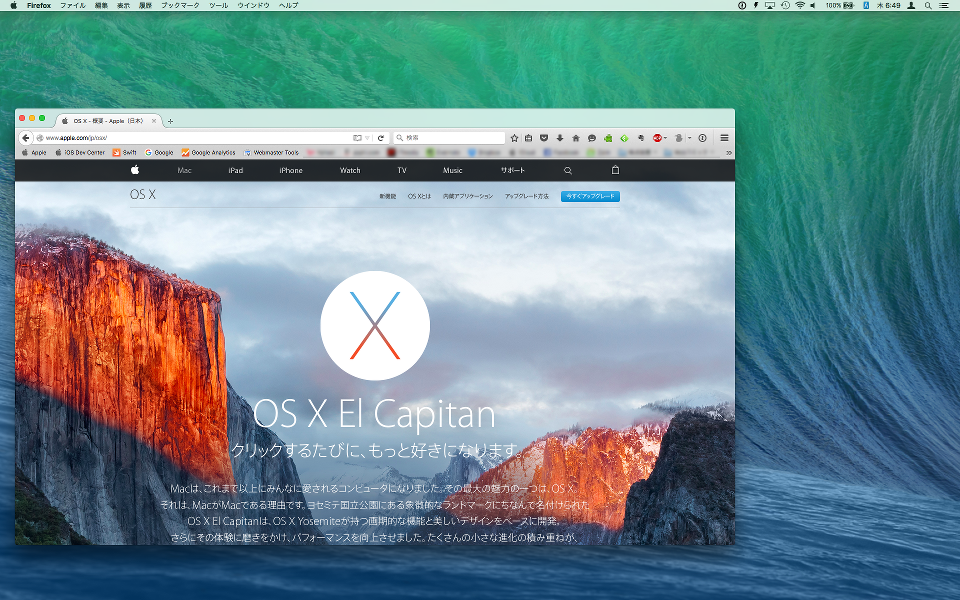The height and width of the screenshot is (600, 960).
Task: Open the Firefox hamburger menu
Action: (724, 138)
